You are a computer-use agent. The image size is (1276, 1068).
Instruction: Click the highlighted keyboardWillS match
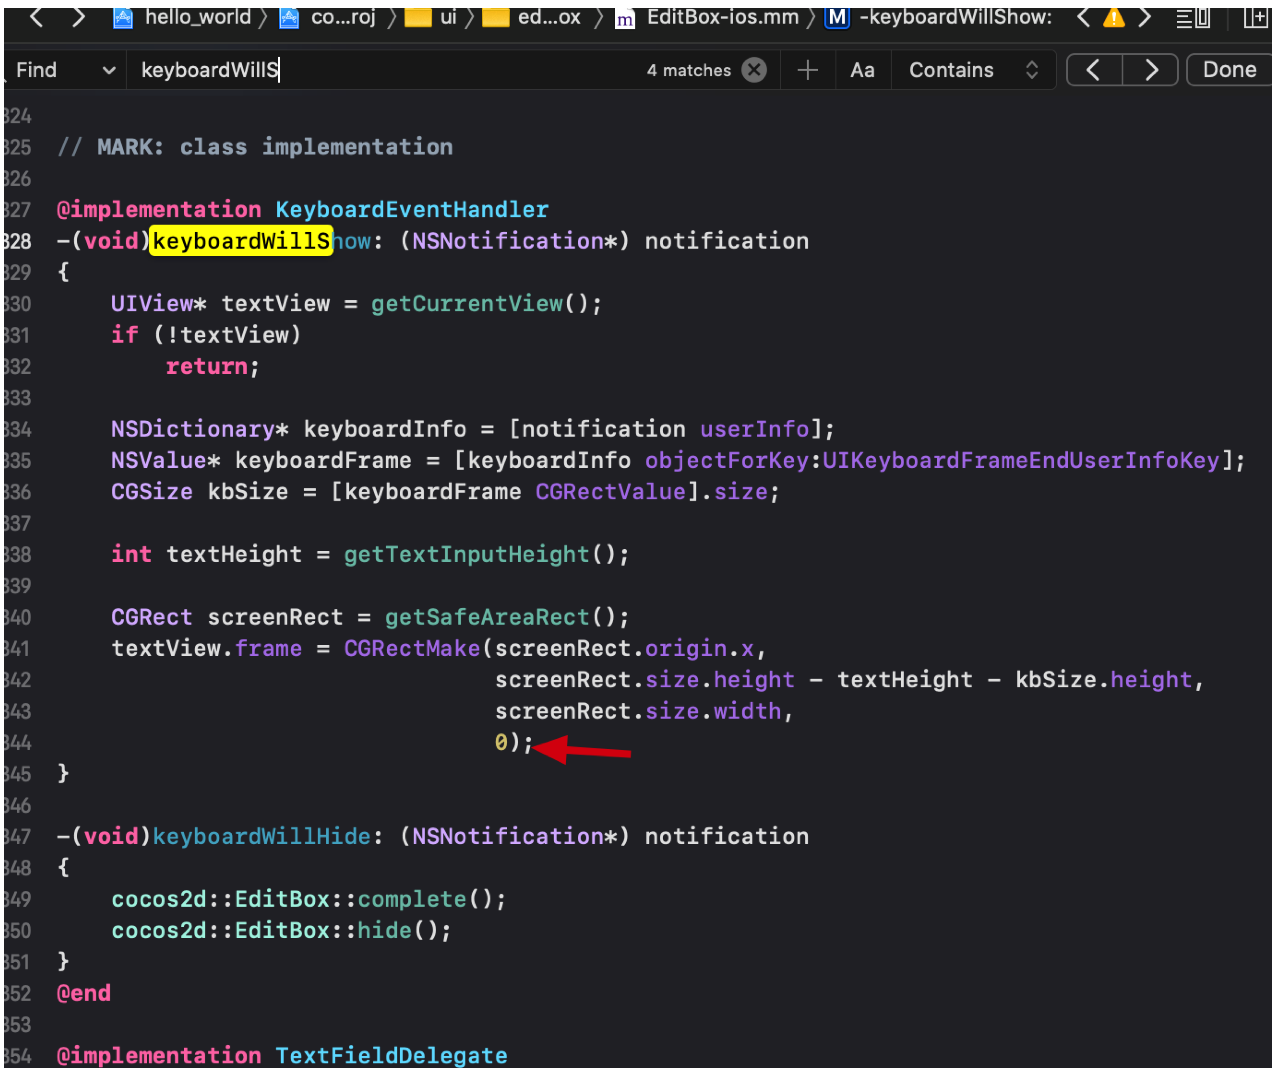point(241,241)
